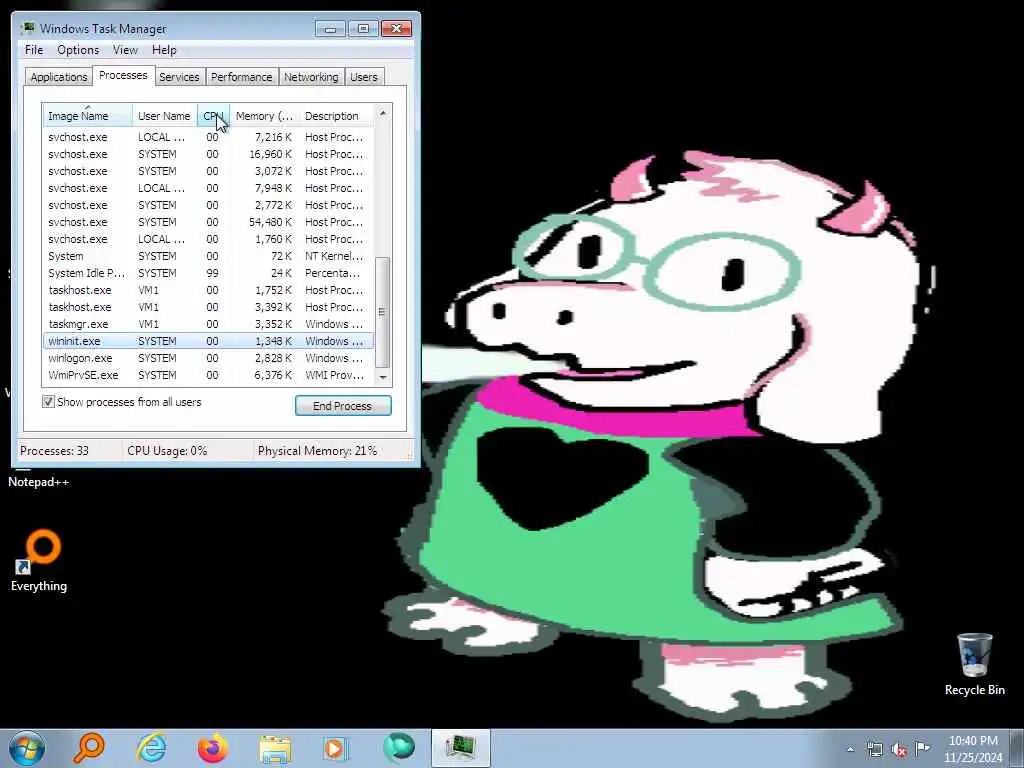1024x768 pixels.
Task: Open Internet Explorer from the taskbar
Action: click(x=151, y=748)
